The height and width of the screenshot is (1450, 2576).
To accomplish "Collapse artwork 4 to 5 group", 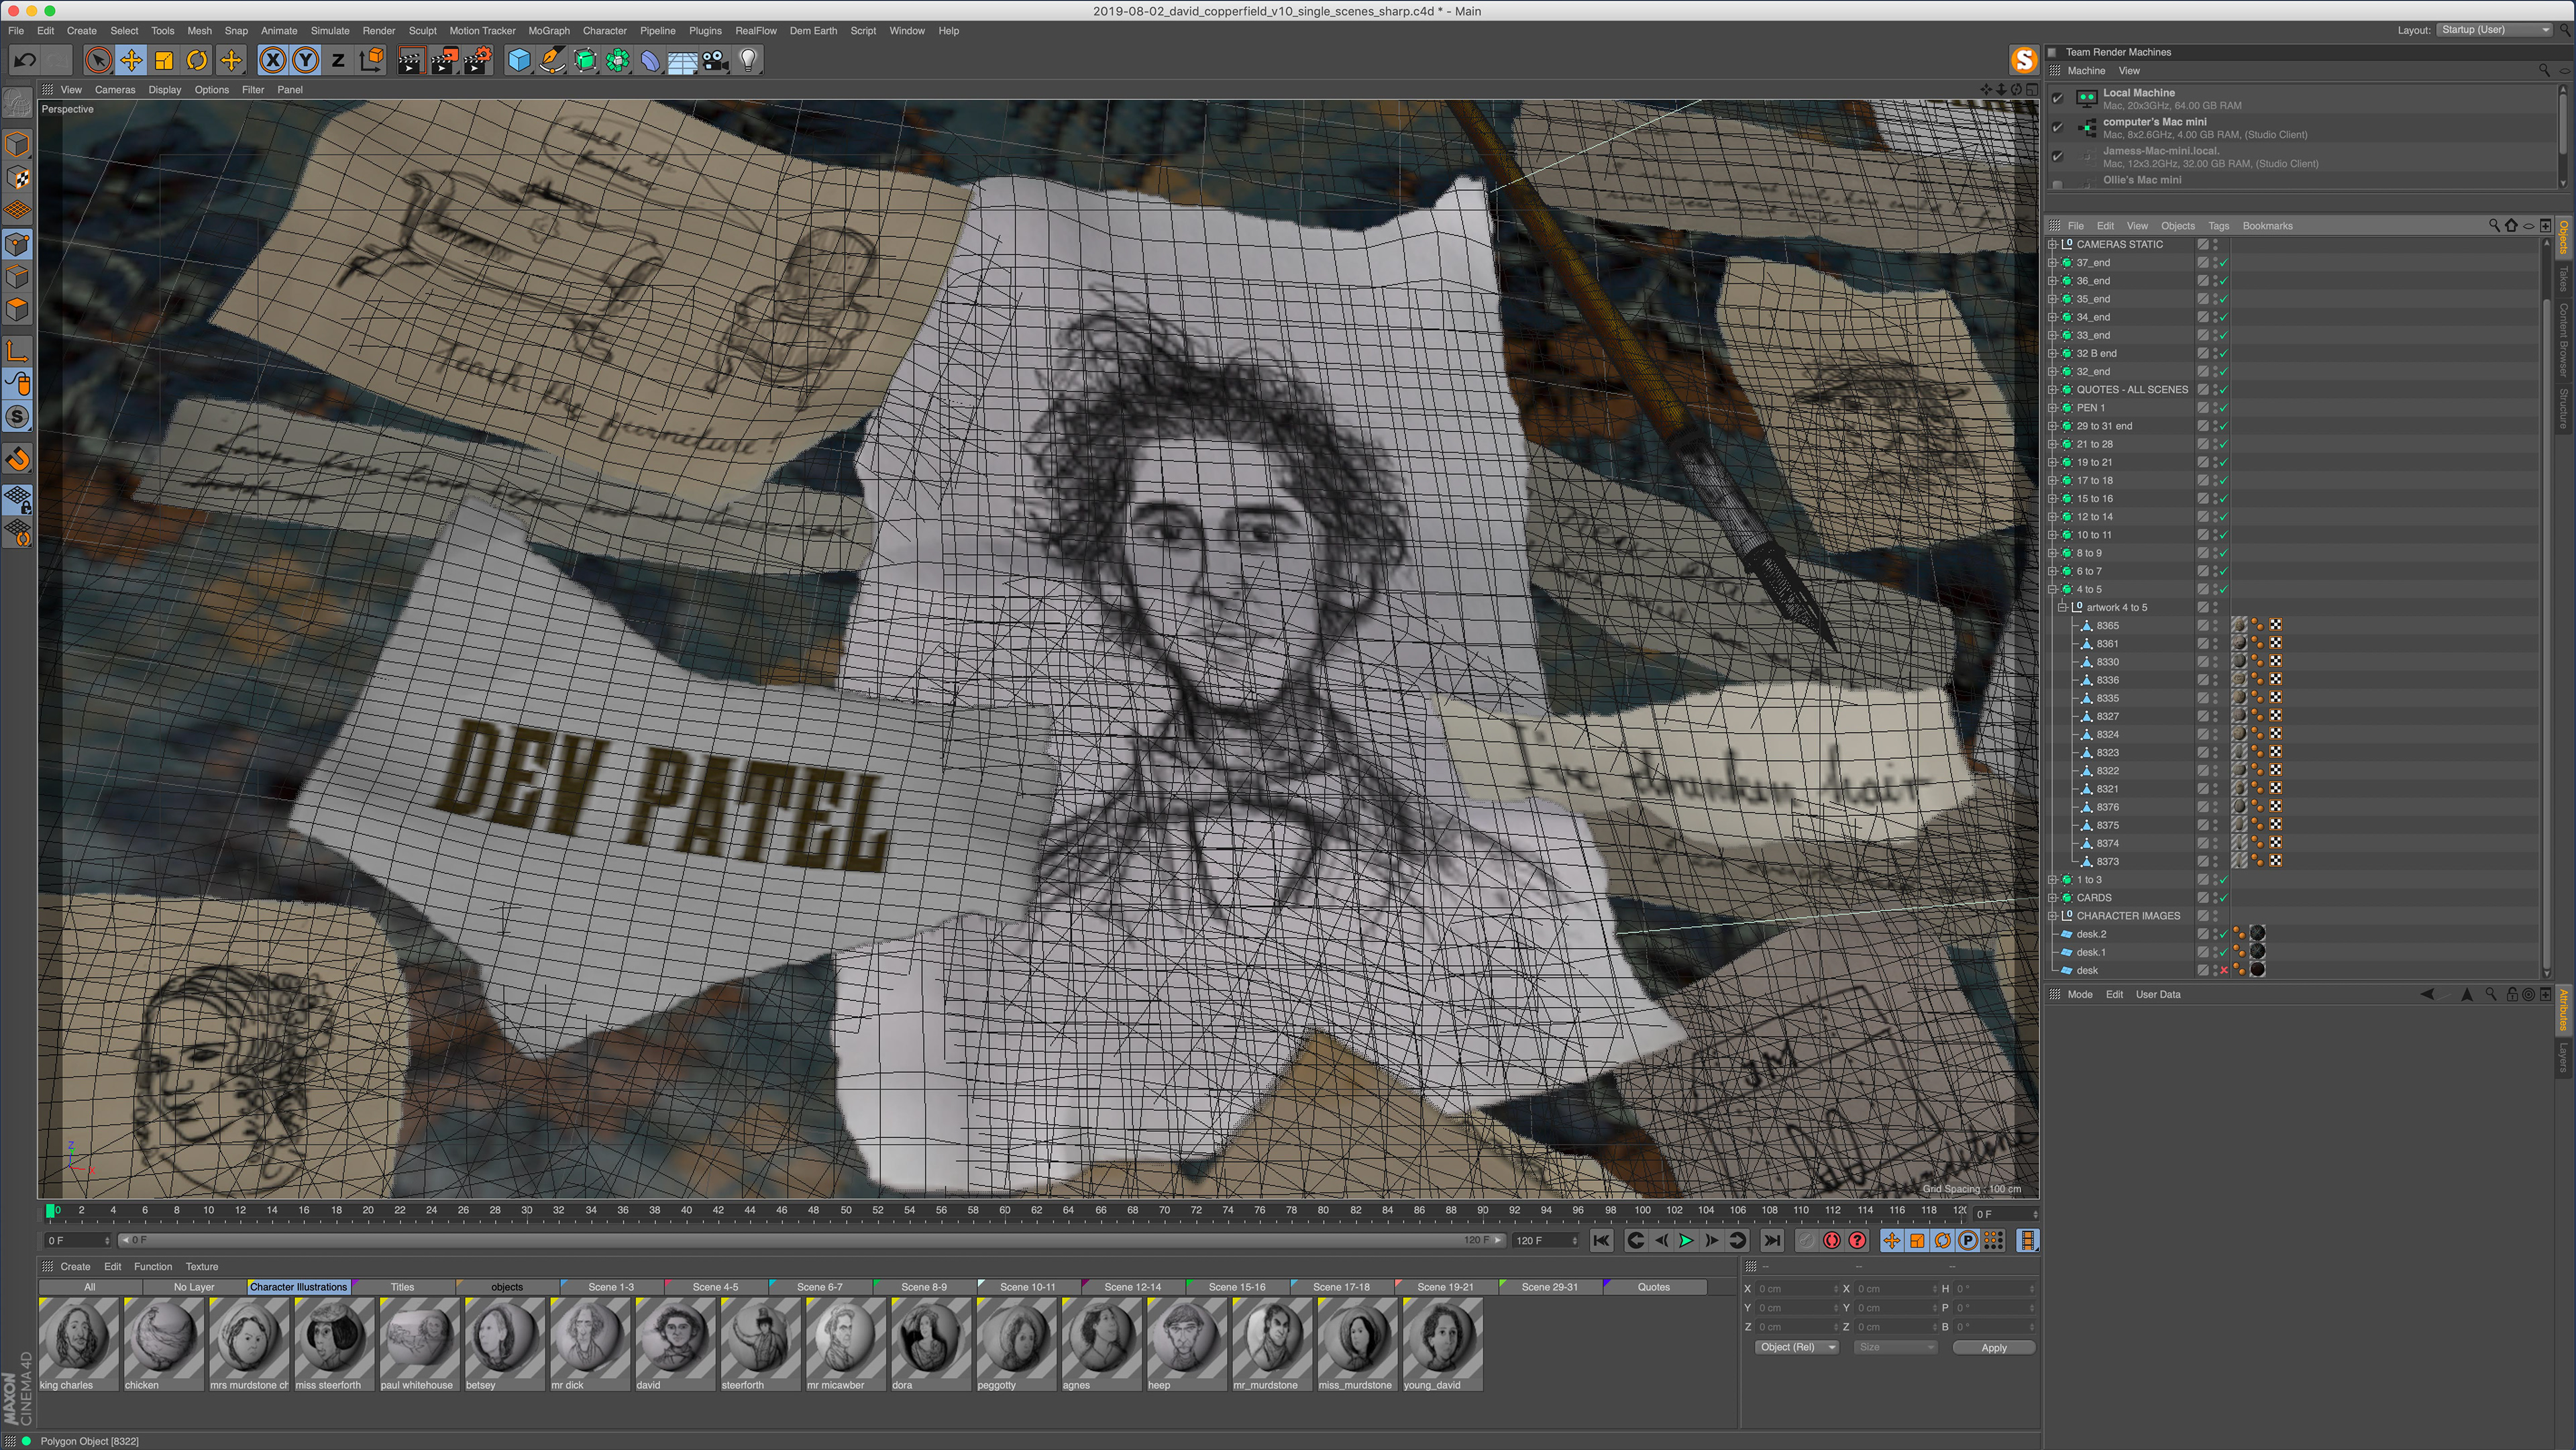I will (2063, 607).
